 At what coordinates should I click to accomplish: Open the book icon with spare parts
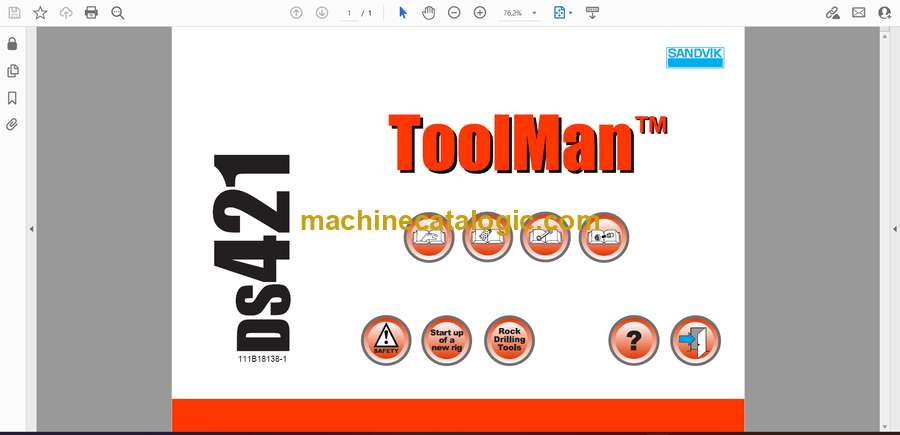point(604,237)
